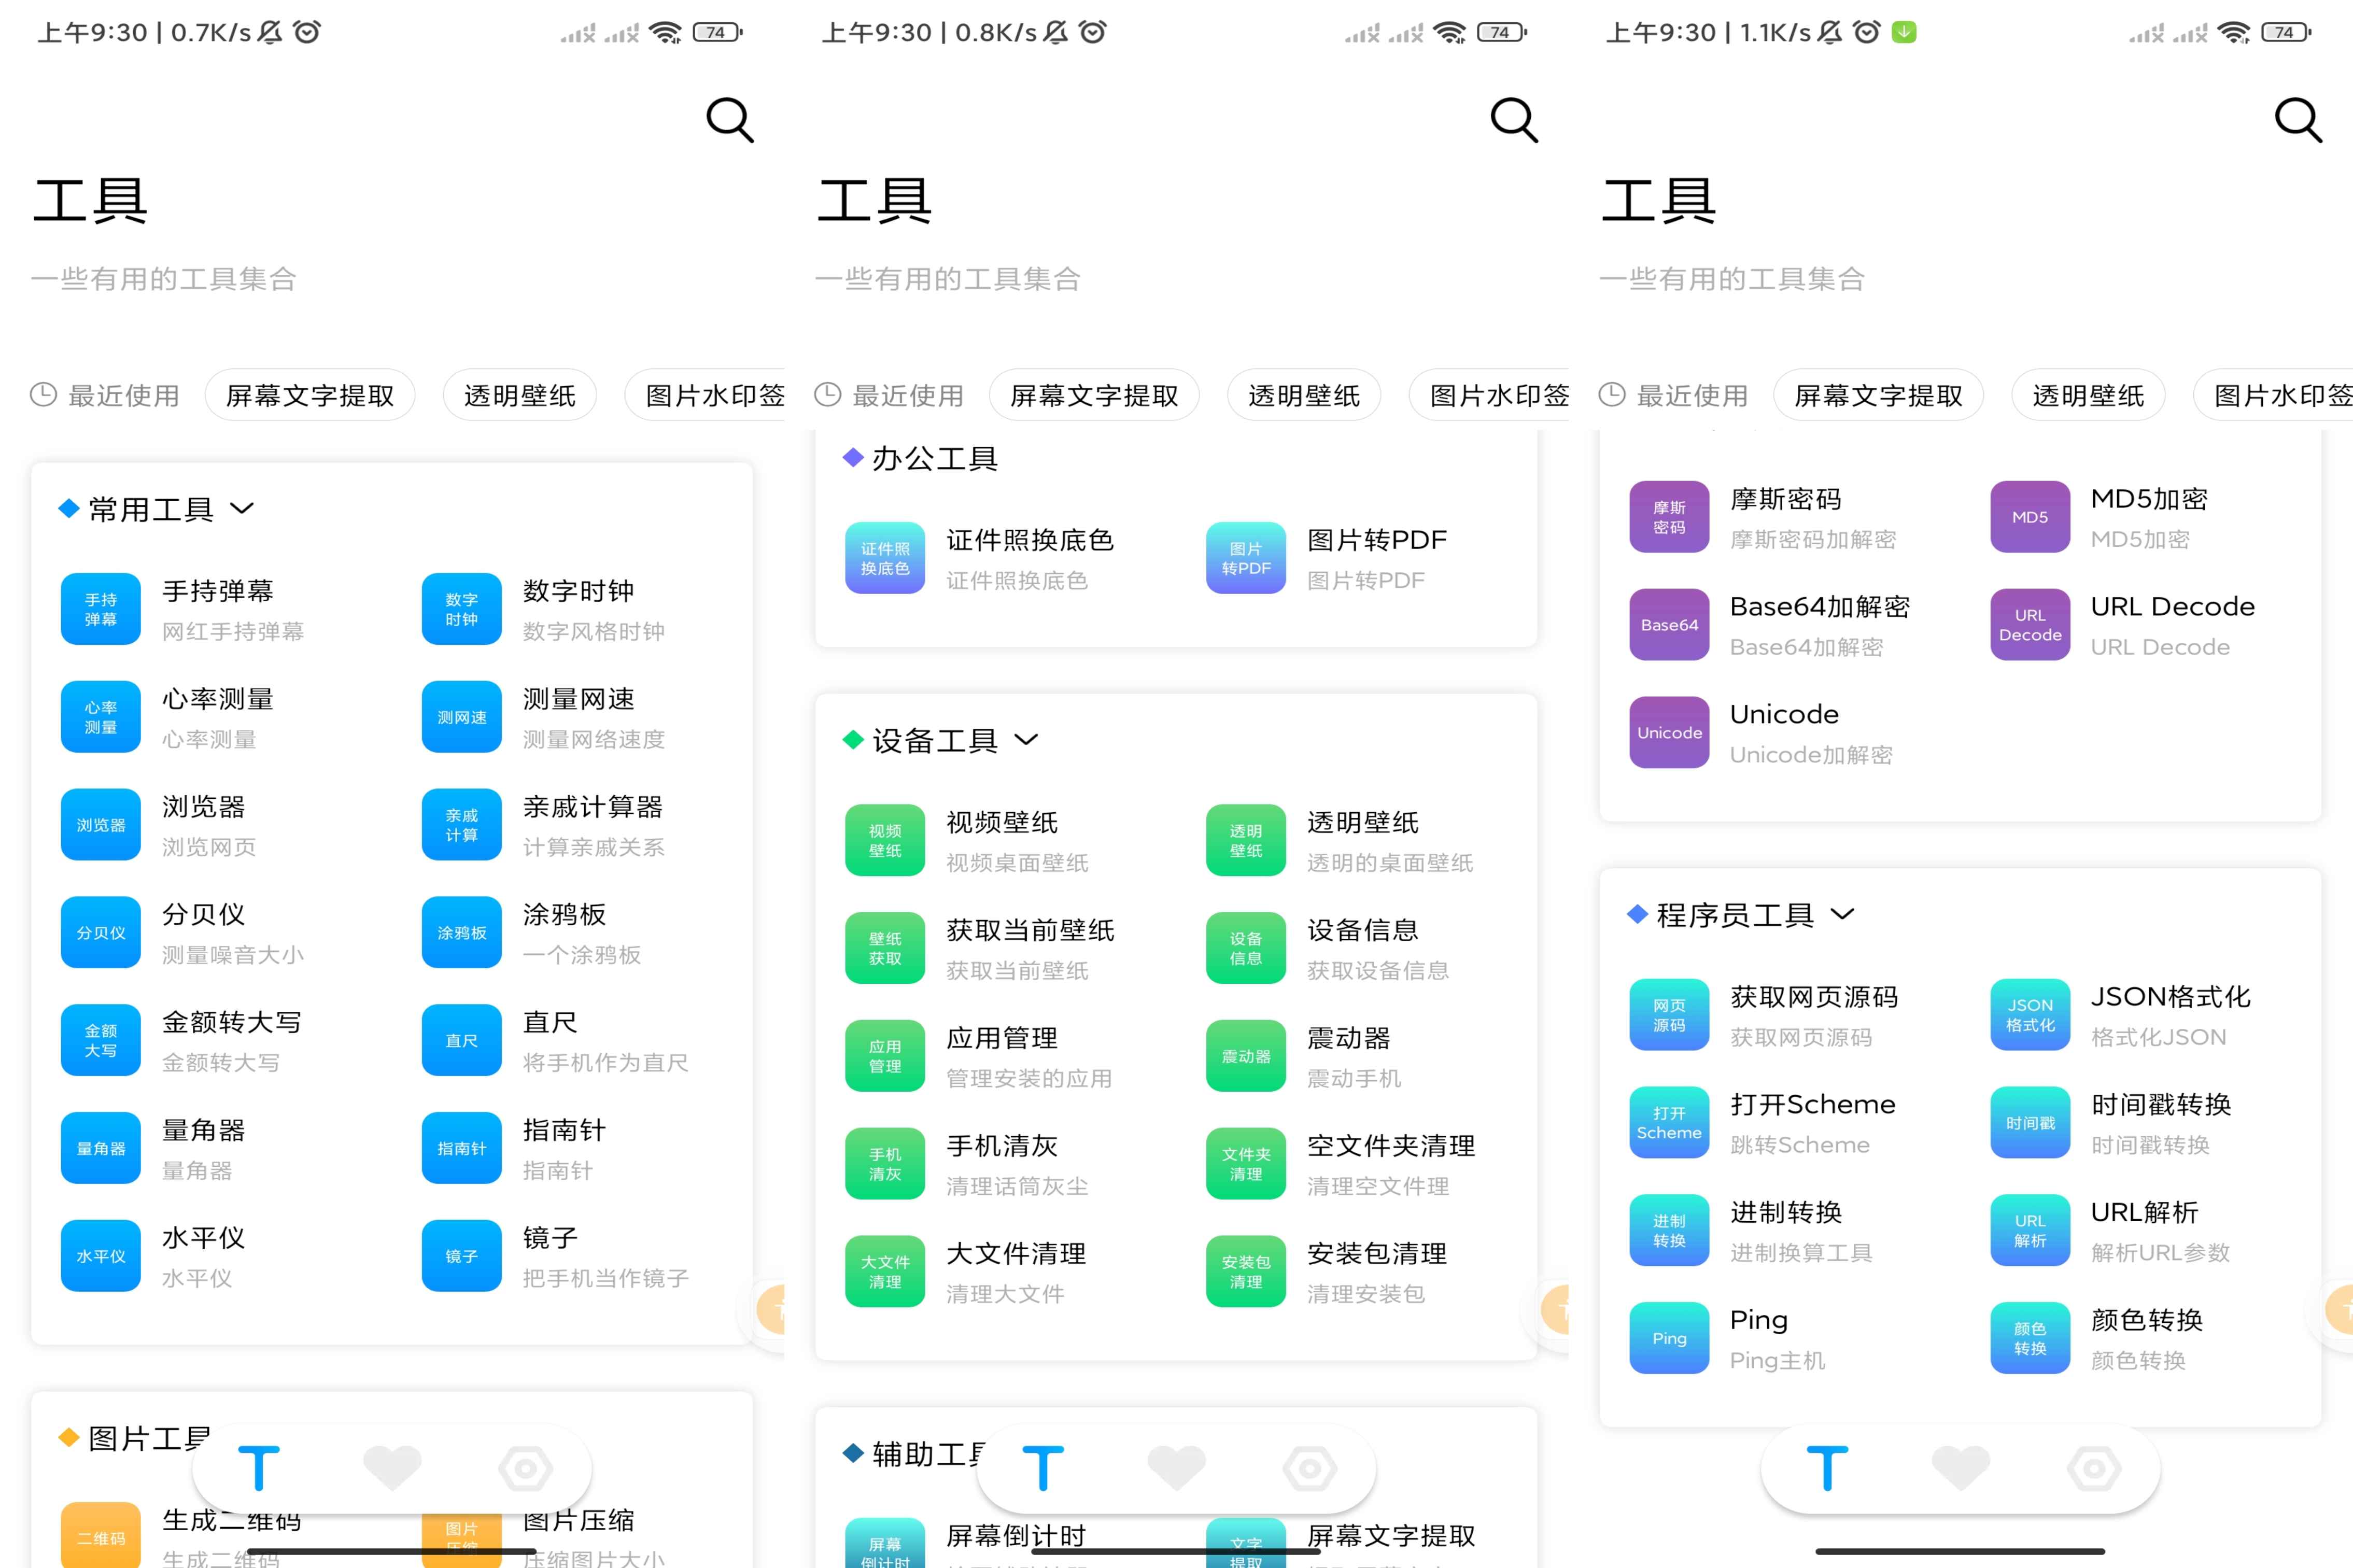Collapse the 设备工具 section chevron
The image size is (2353, 1568).
tap(1026, 740)
